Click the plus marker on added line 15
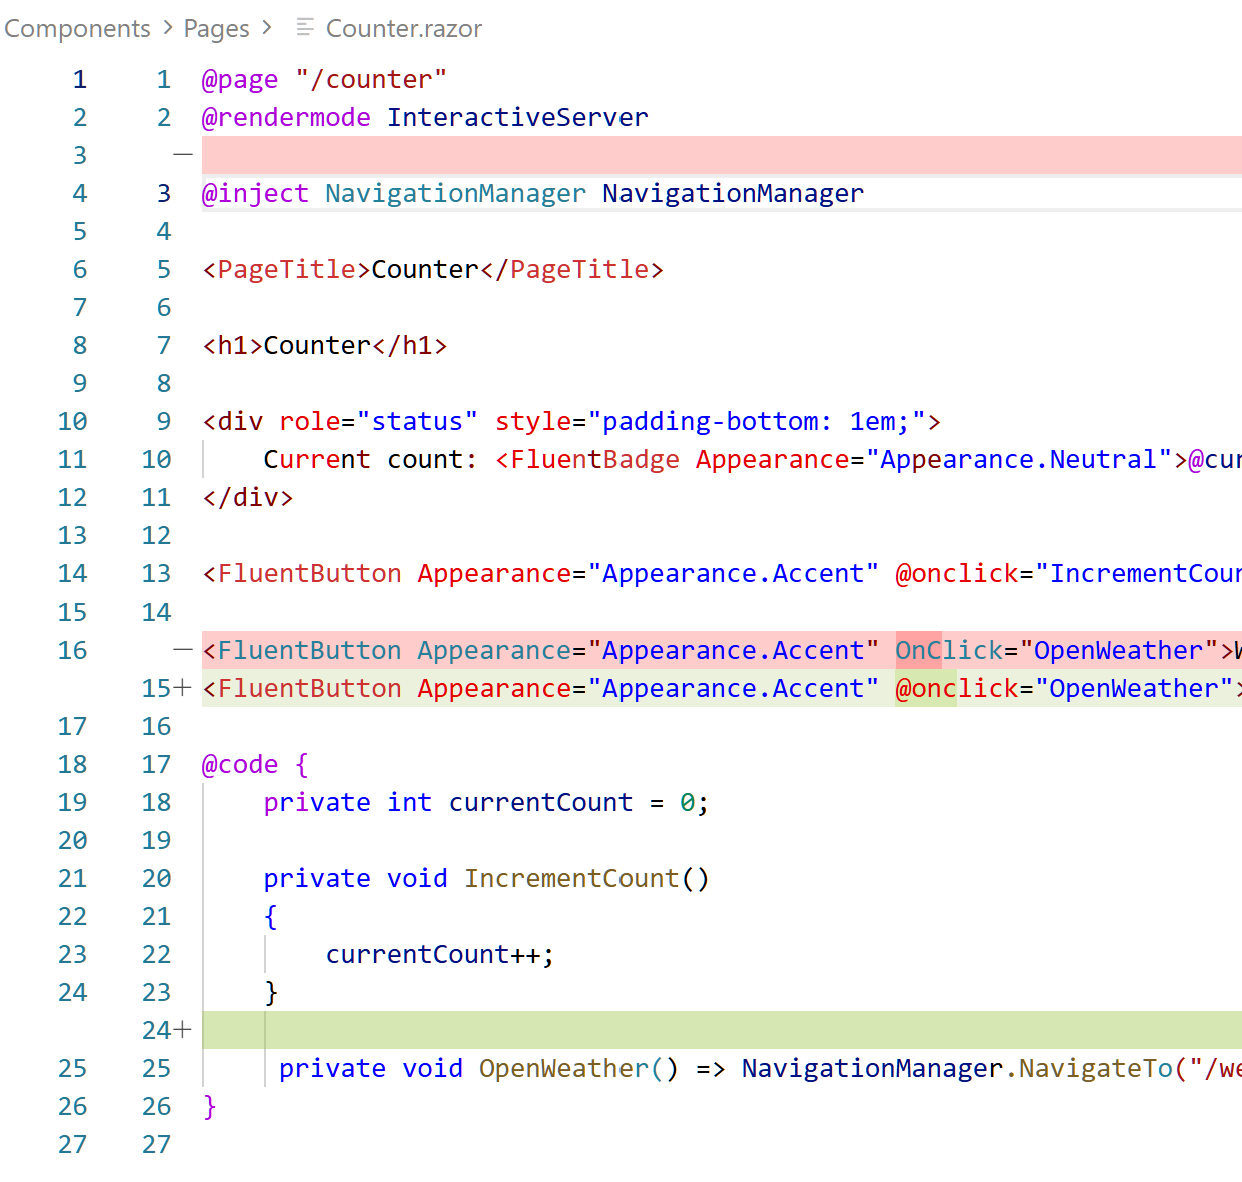Image resolution: width=1242 pixels, height=1182 pixels. coord(182,688)
